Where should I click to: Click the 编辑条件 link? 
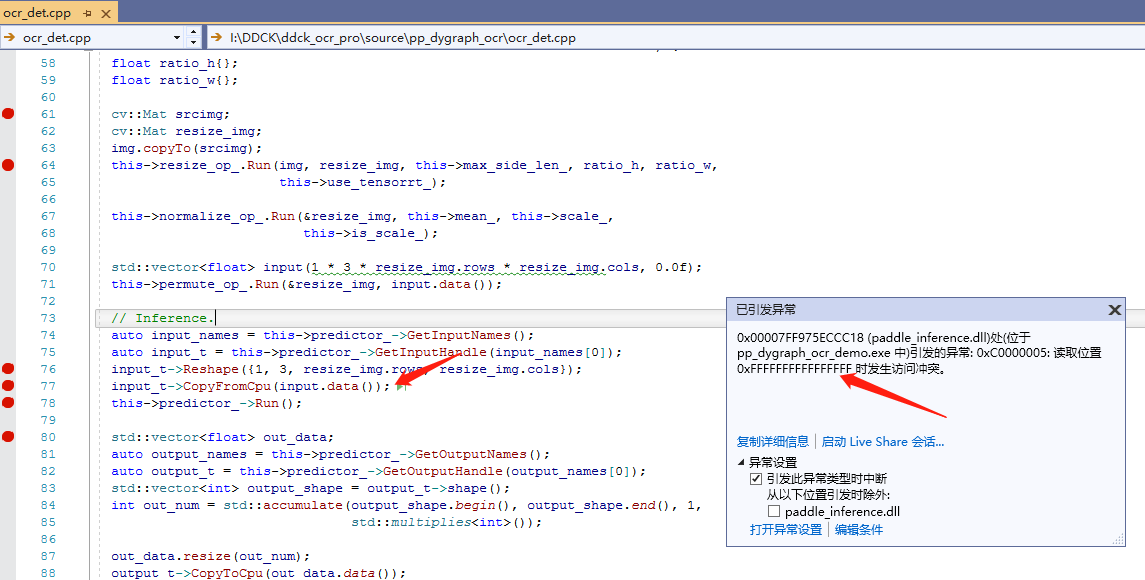pyautogui.click(x=859, y=530)
